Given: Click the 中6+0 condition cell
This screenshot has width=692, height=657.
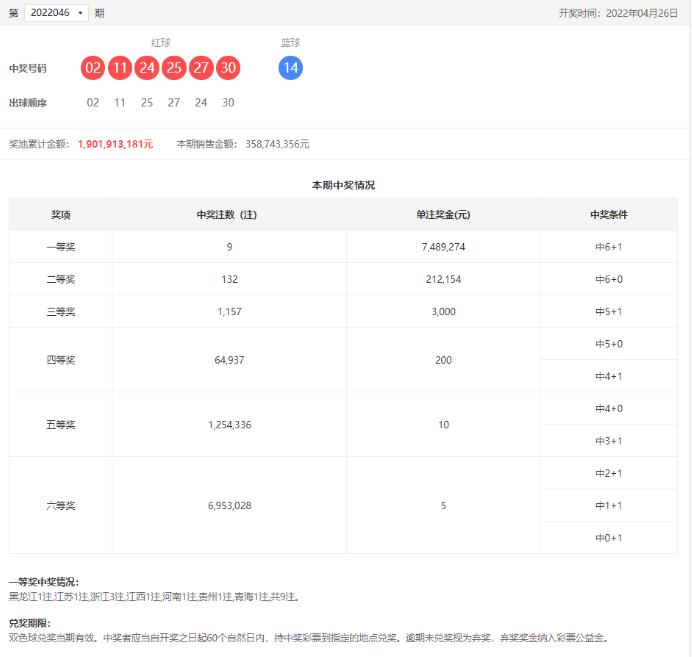Looking at the screenshot, I should coord(609,279).
